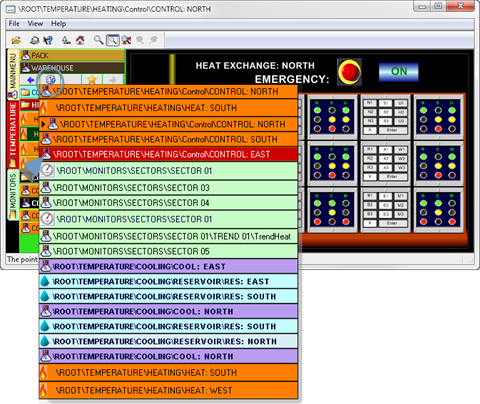Click the printer icon in the toolbar
Image resolution: width=480 pixels, height=404 pixels.
(34, 41)
